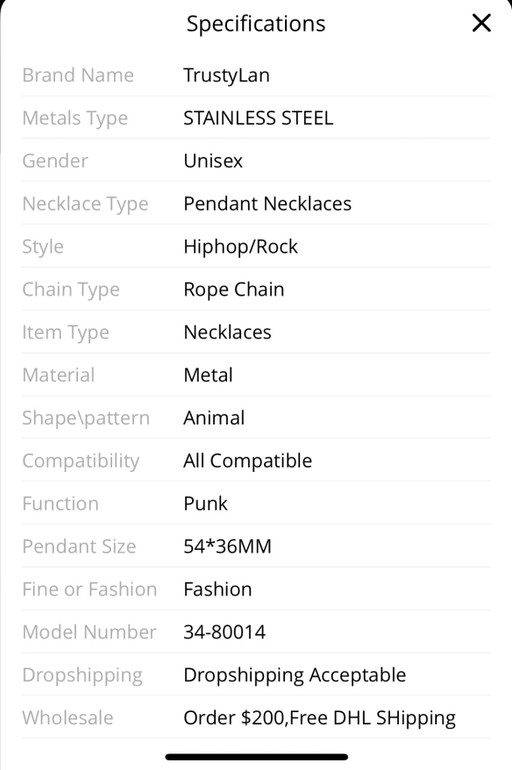Tap the Necklaces item type value

[x=227, y=332]
